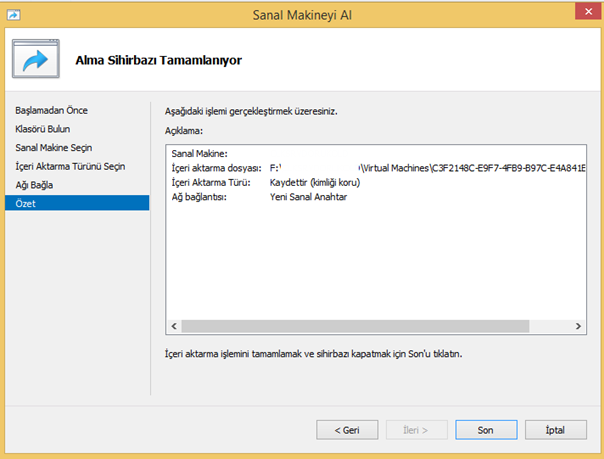Viewport: 604px width, 459px height.
Task: Click the Kaydettir (kimliği koru) value
Action: [315, 183]
